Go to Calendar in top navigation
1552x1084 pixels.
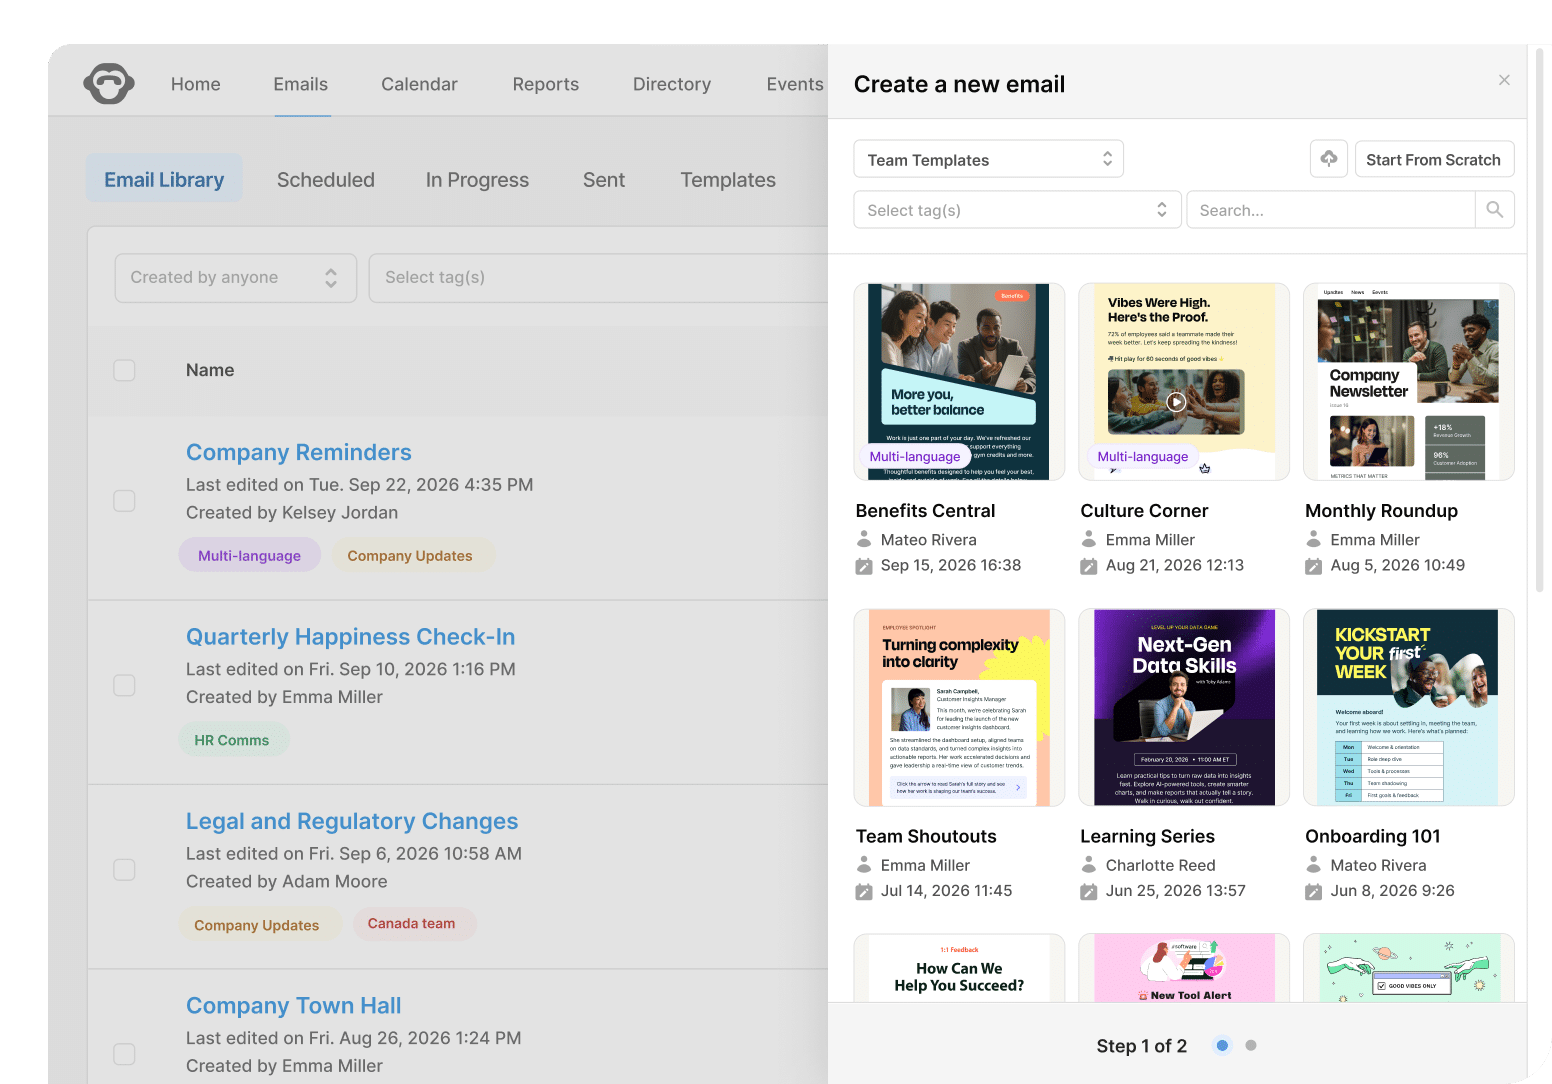(x=419, y=85)
